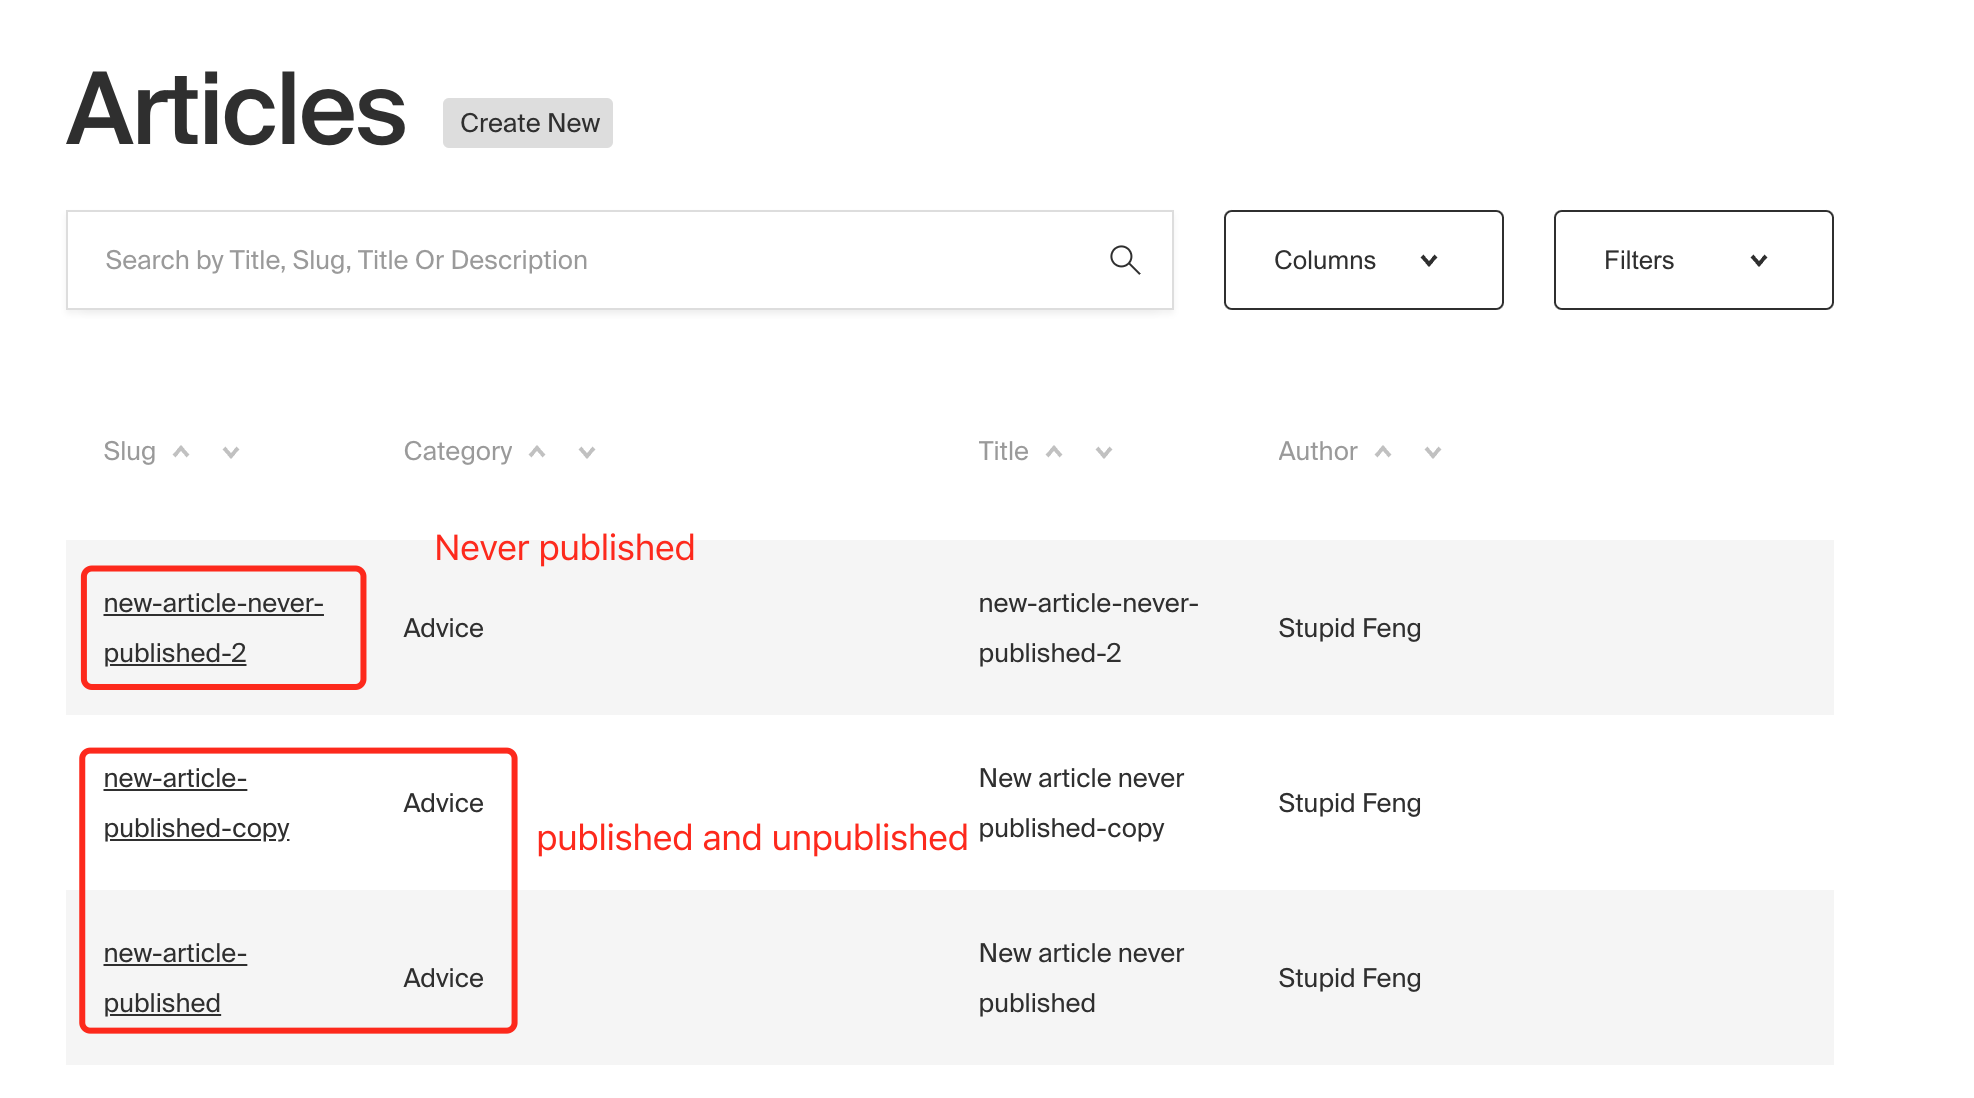
Task: Sort Slug column ascending with up arrow
Action: [x=182, y=451]
